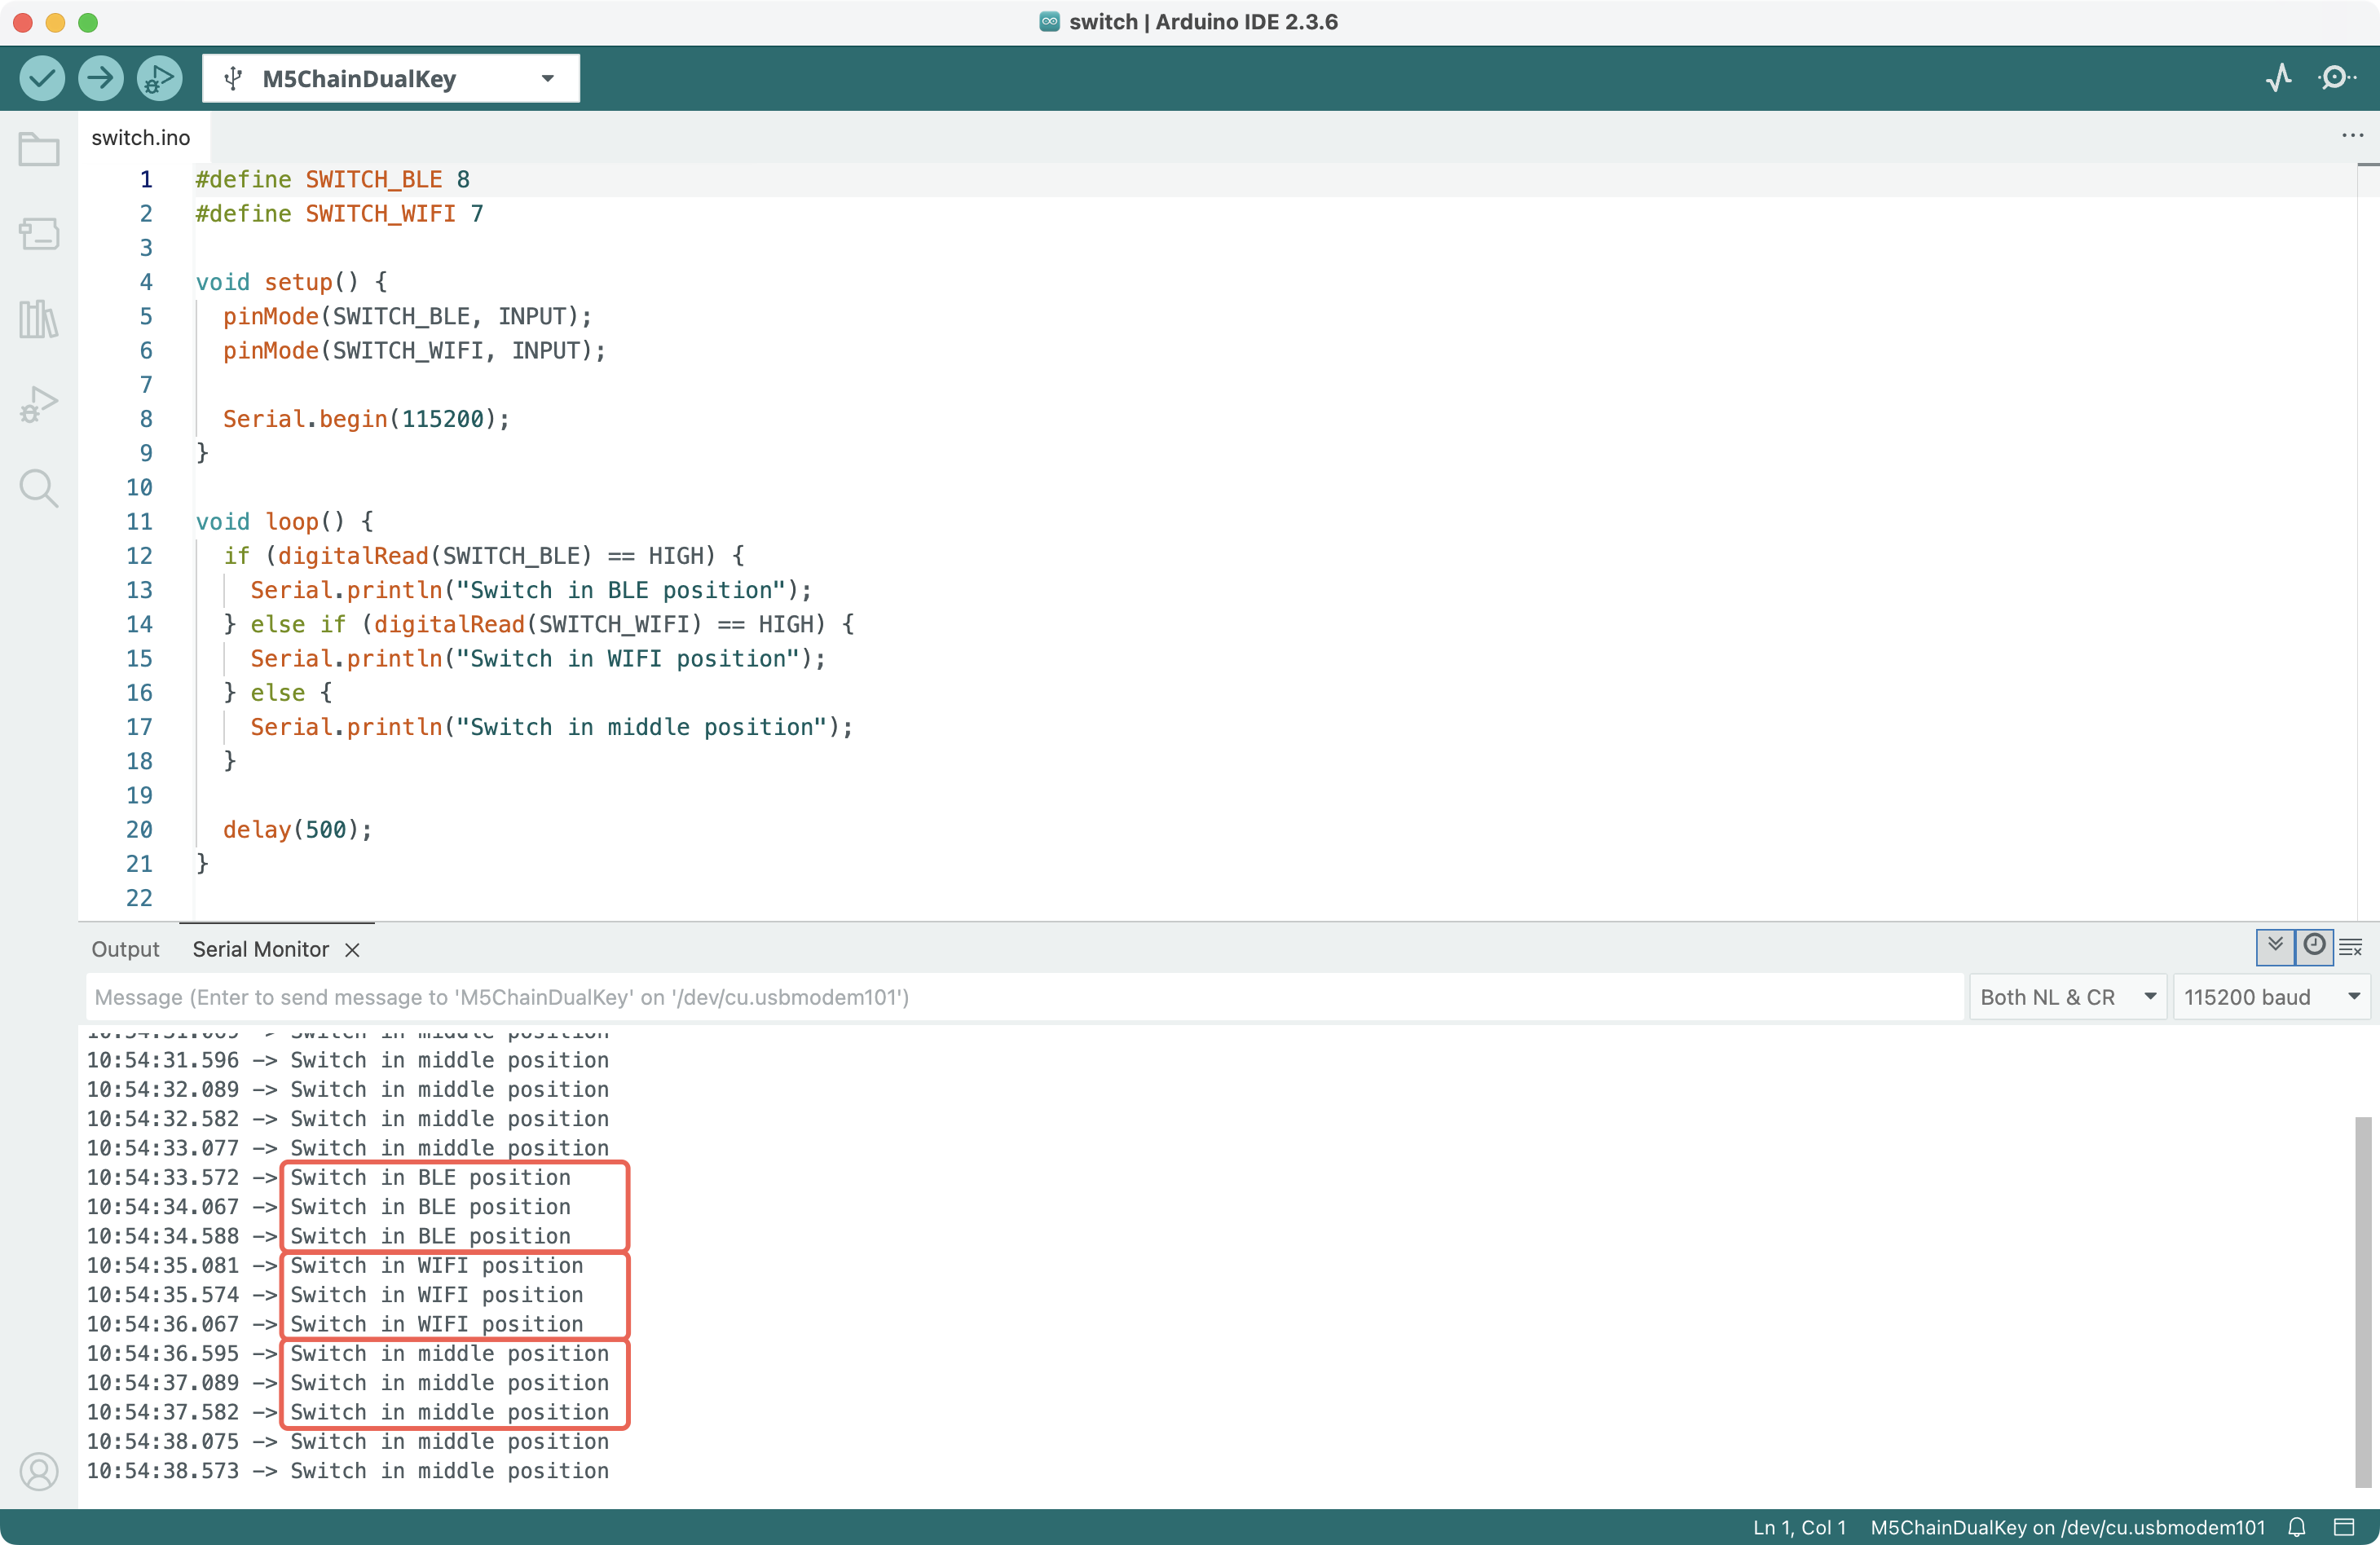Toggle the Serial Monitor icon at top right

coord(2337,78)
